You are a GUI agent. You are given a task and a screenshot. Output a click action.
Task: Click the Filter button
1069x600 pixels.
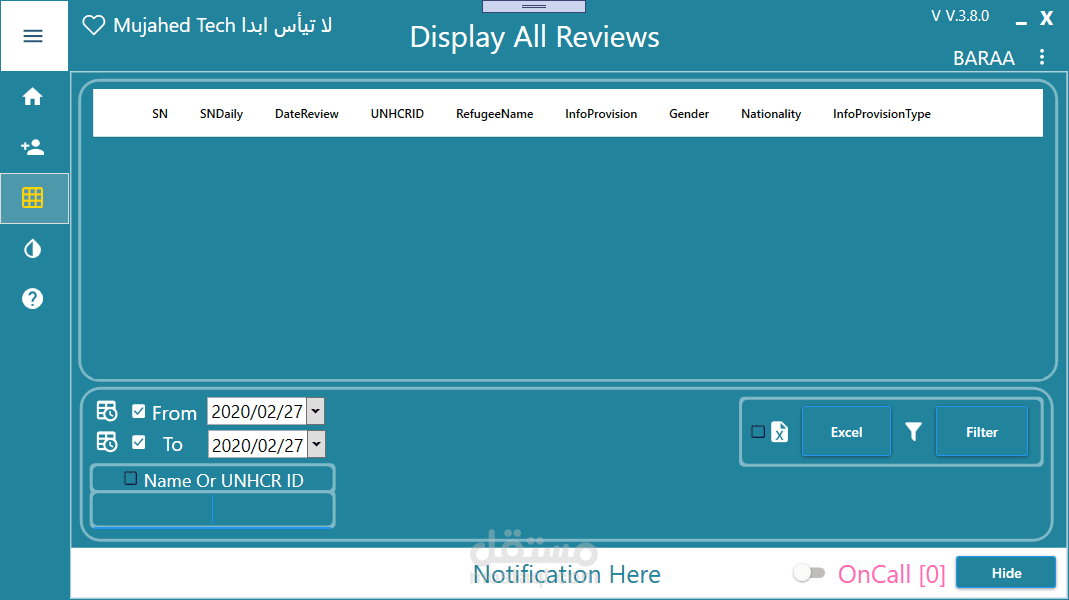(x=981, y=431)
